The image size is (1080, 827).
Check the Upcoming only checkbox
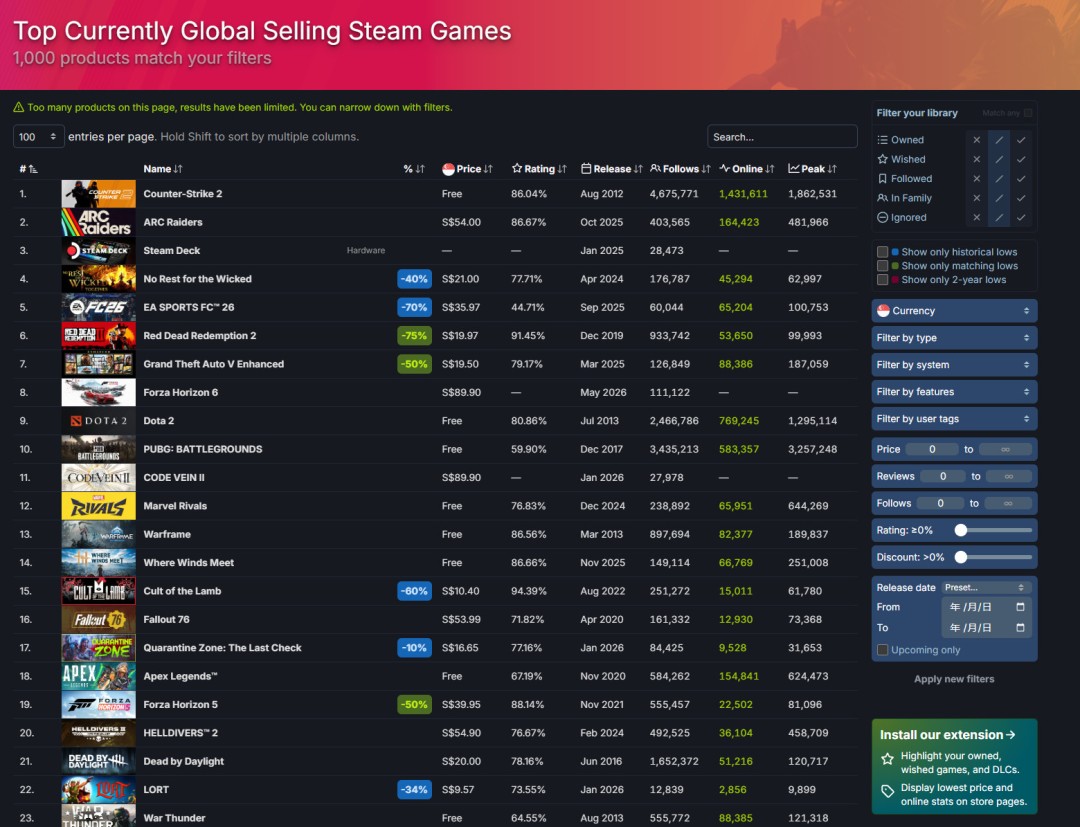(883, 649)
